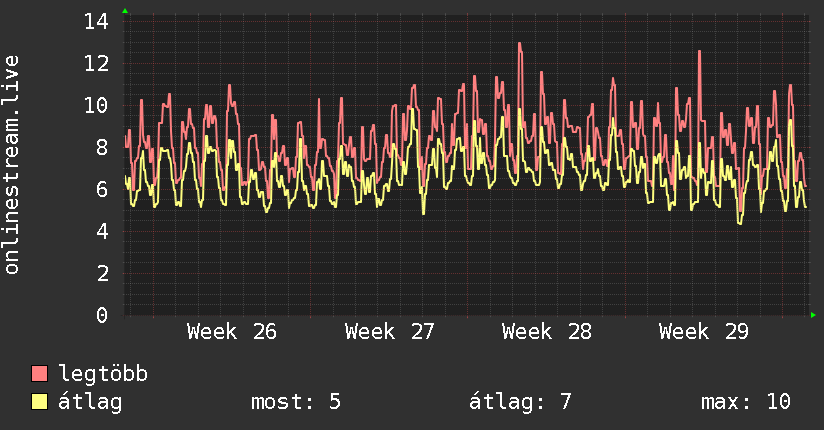The image size is (824, 430).
Task: Select the Week 27 axis label
Action: (x=389, y=332)
